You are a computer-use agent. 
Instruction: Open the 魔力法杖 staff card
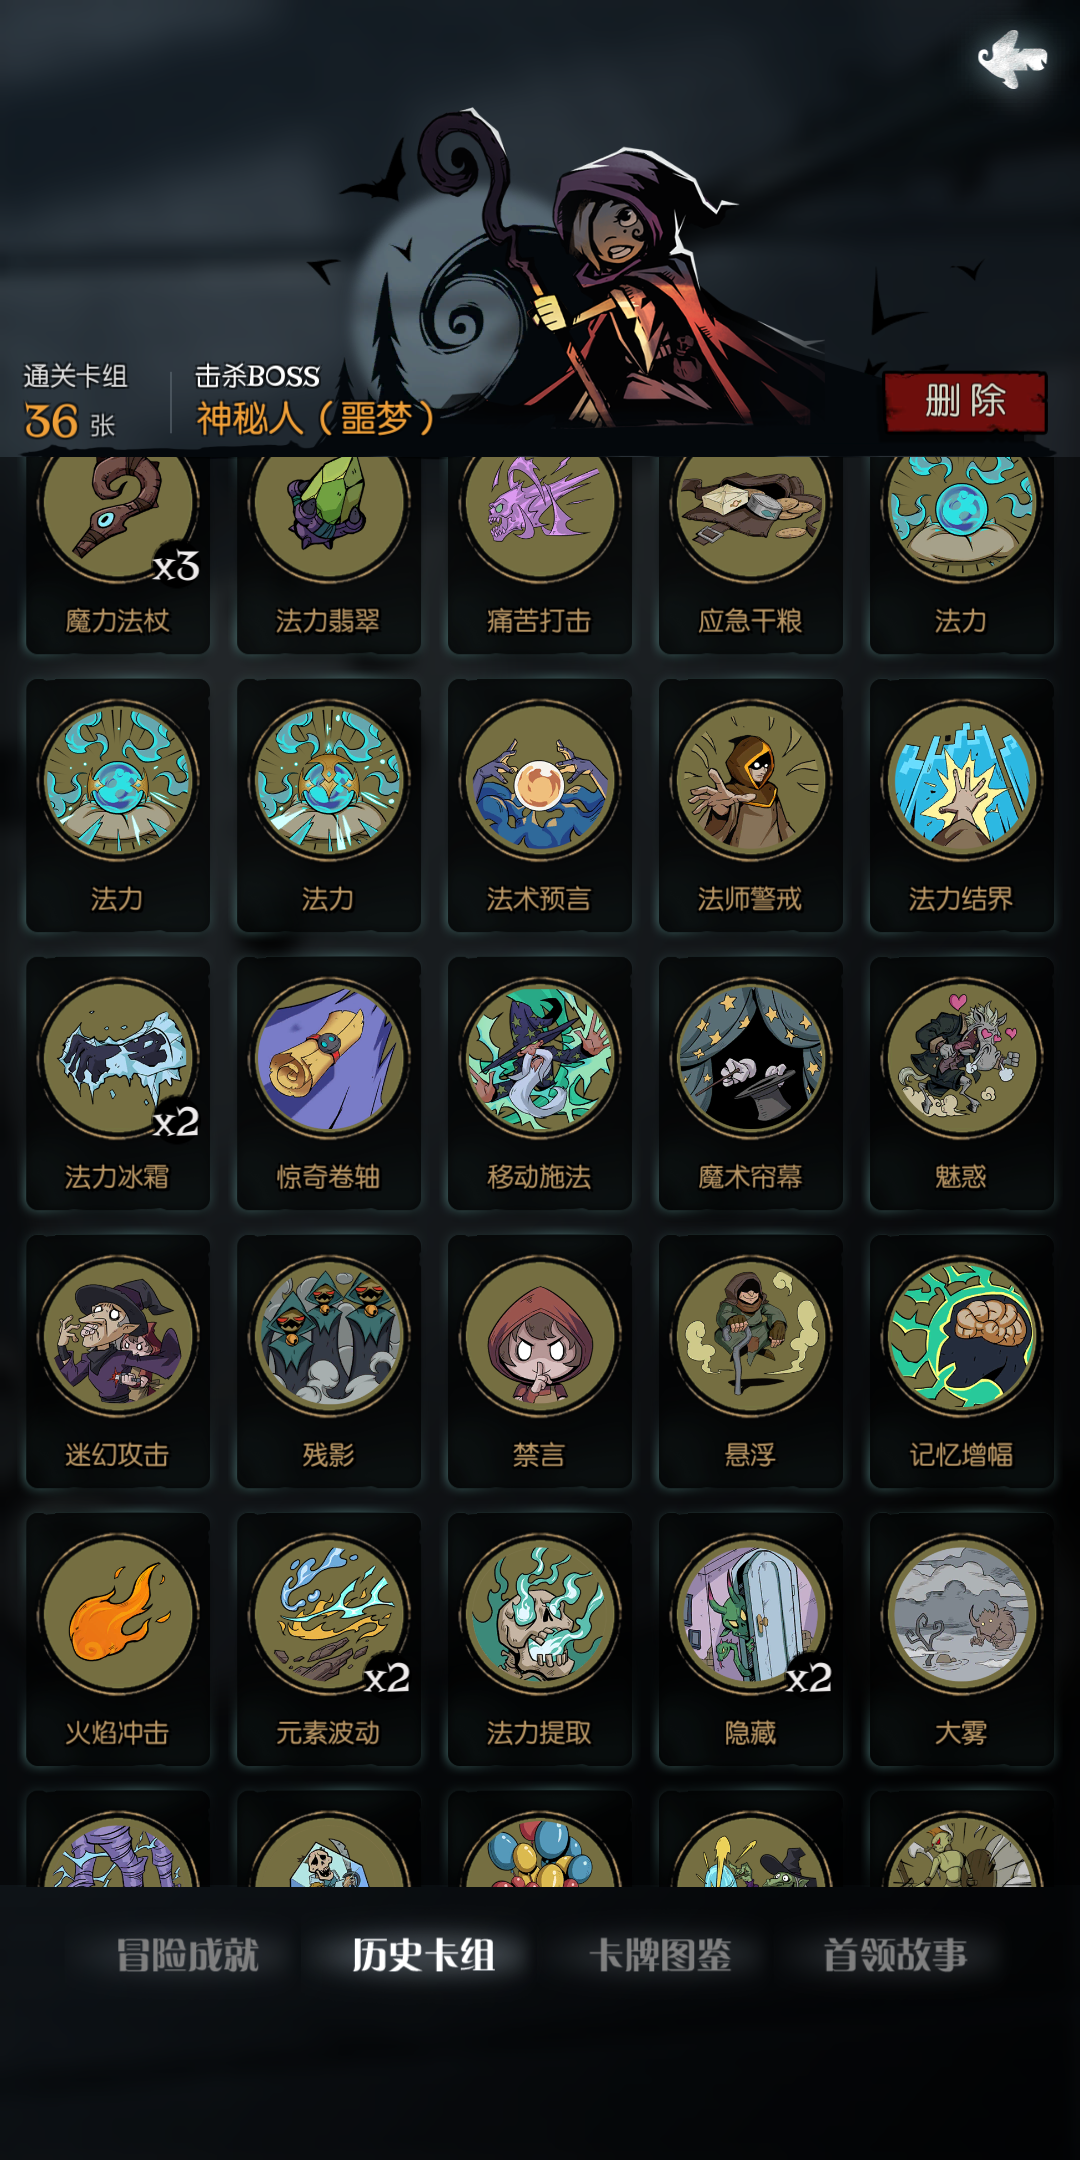click(x=118, y=555)
